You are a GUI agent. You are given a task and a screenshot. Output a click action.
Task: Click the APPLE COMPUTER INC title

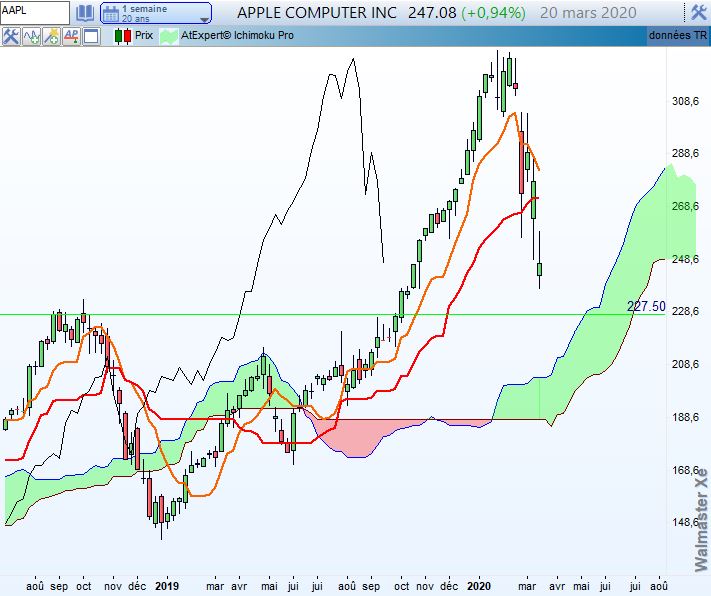(317, 13)
